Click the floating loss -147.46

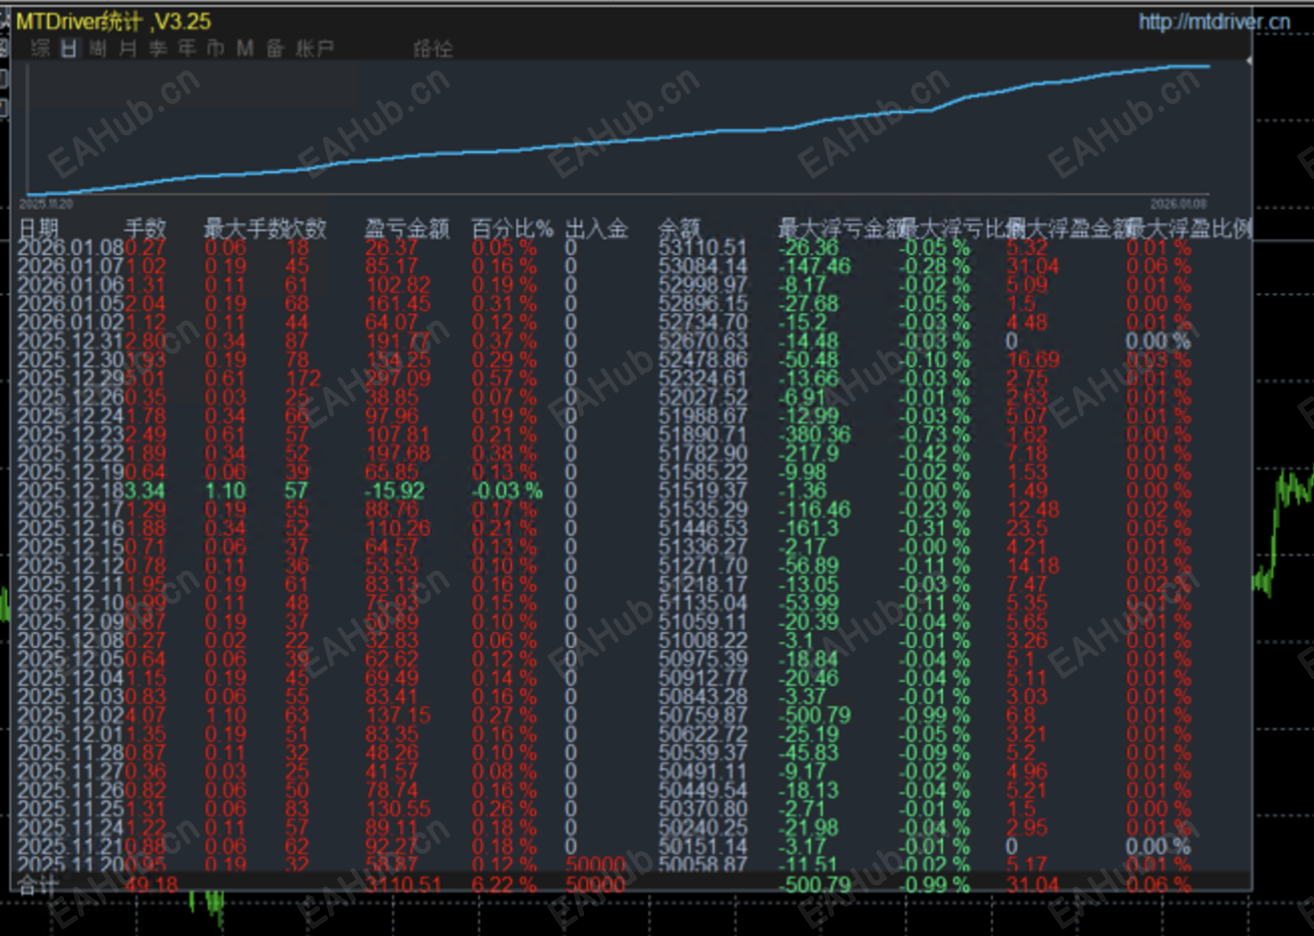(x=815, y=267)
